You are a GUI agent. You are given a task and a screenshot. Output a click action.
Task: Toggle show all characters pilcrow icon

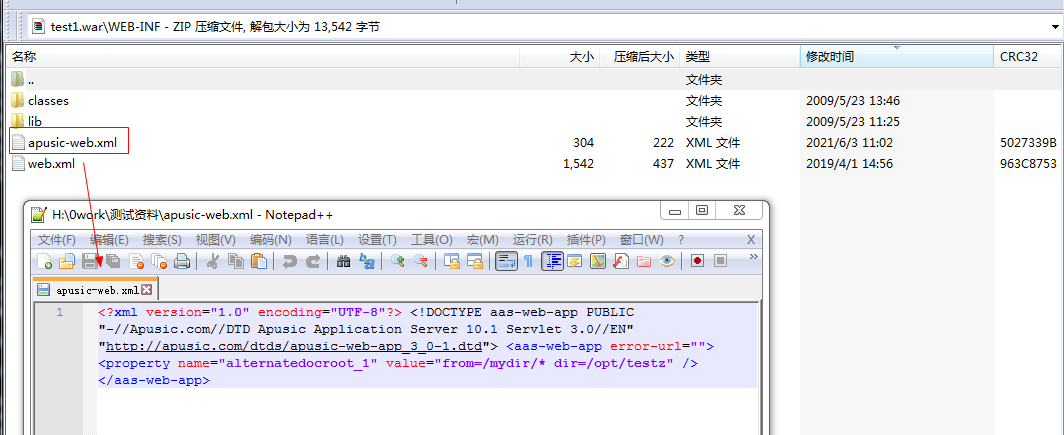point(528,262)
